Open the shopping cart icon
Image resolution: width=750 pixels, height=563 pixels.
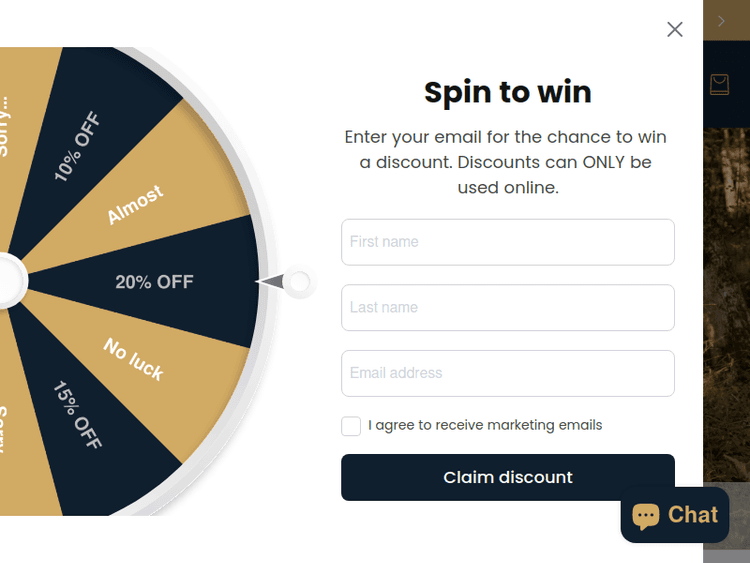(719, 85)
